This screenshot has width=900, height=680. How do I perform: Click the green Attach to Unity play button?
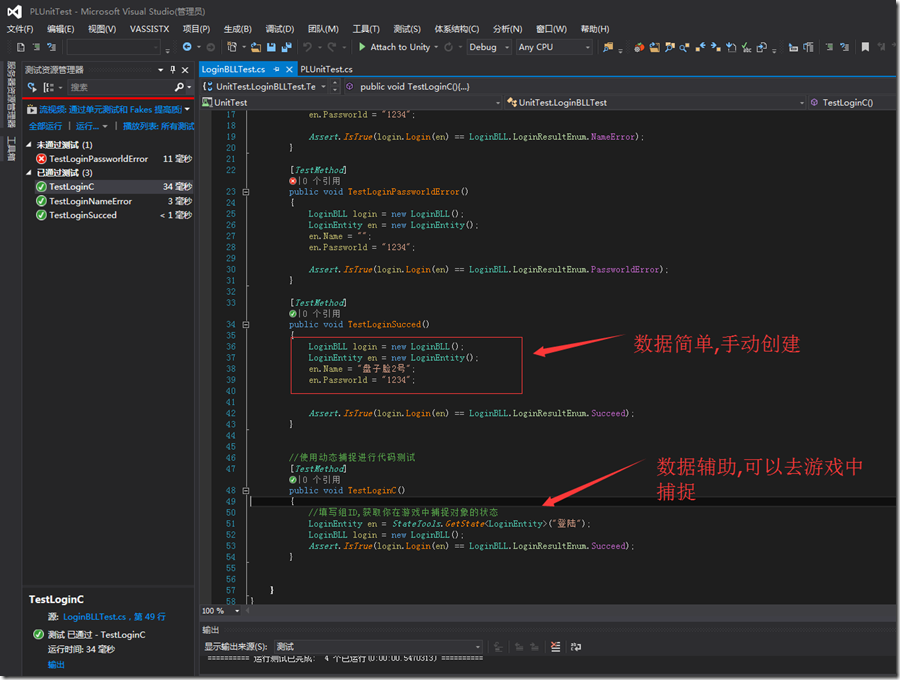[x=362, y=47]
